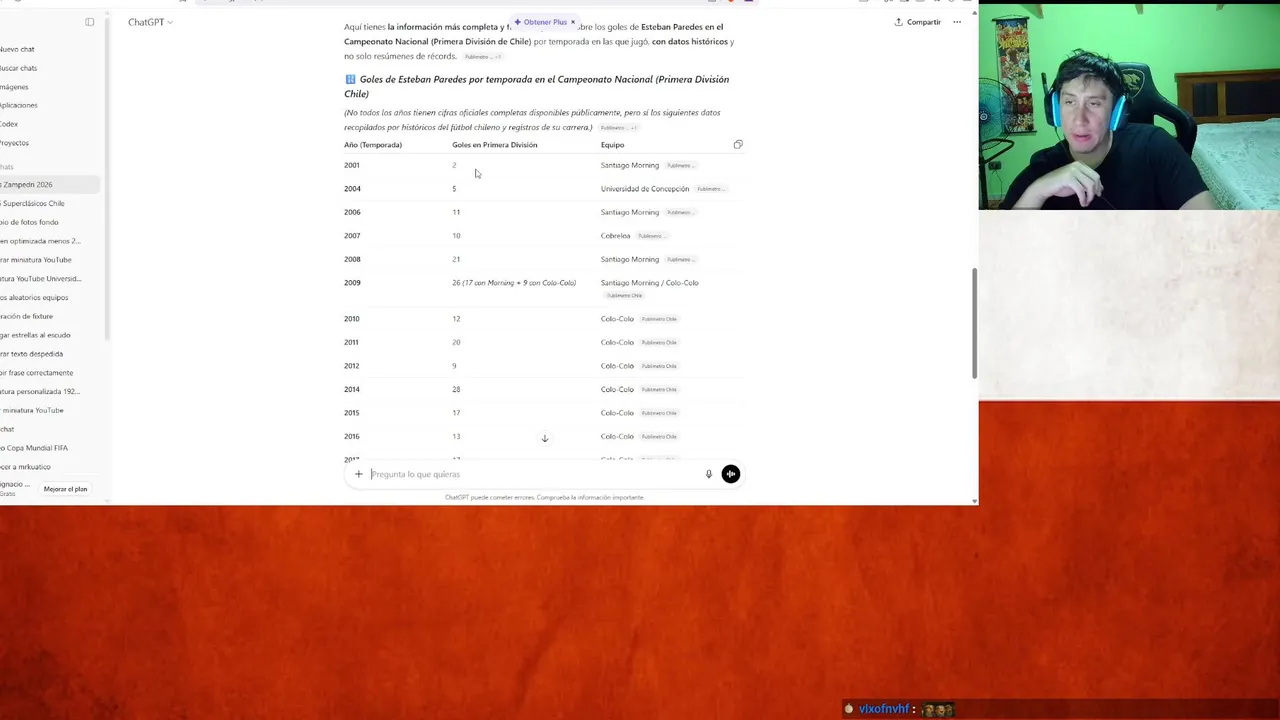This screenshot has width=1280, height=720.
Task: Select the 'personalizada 192...' chat
Action: 50,391
